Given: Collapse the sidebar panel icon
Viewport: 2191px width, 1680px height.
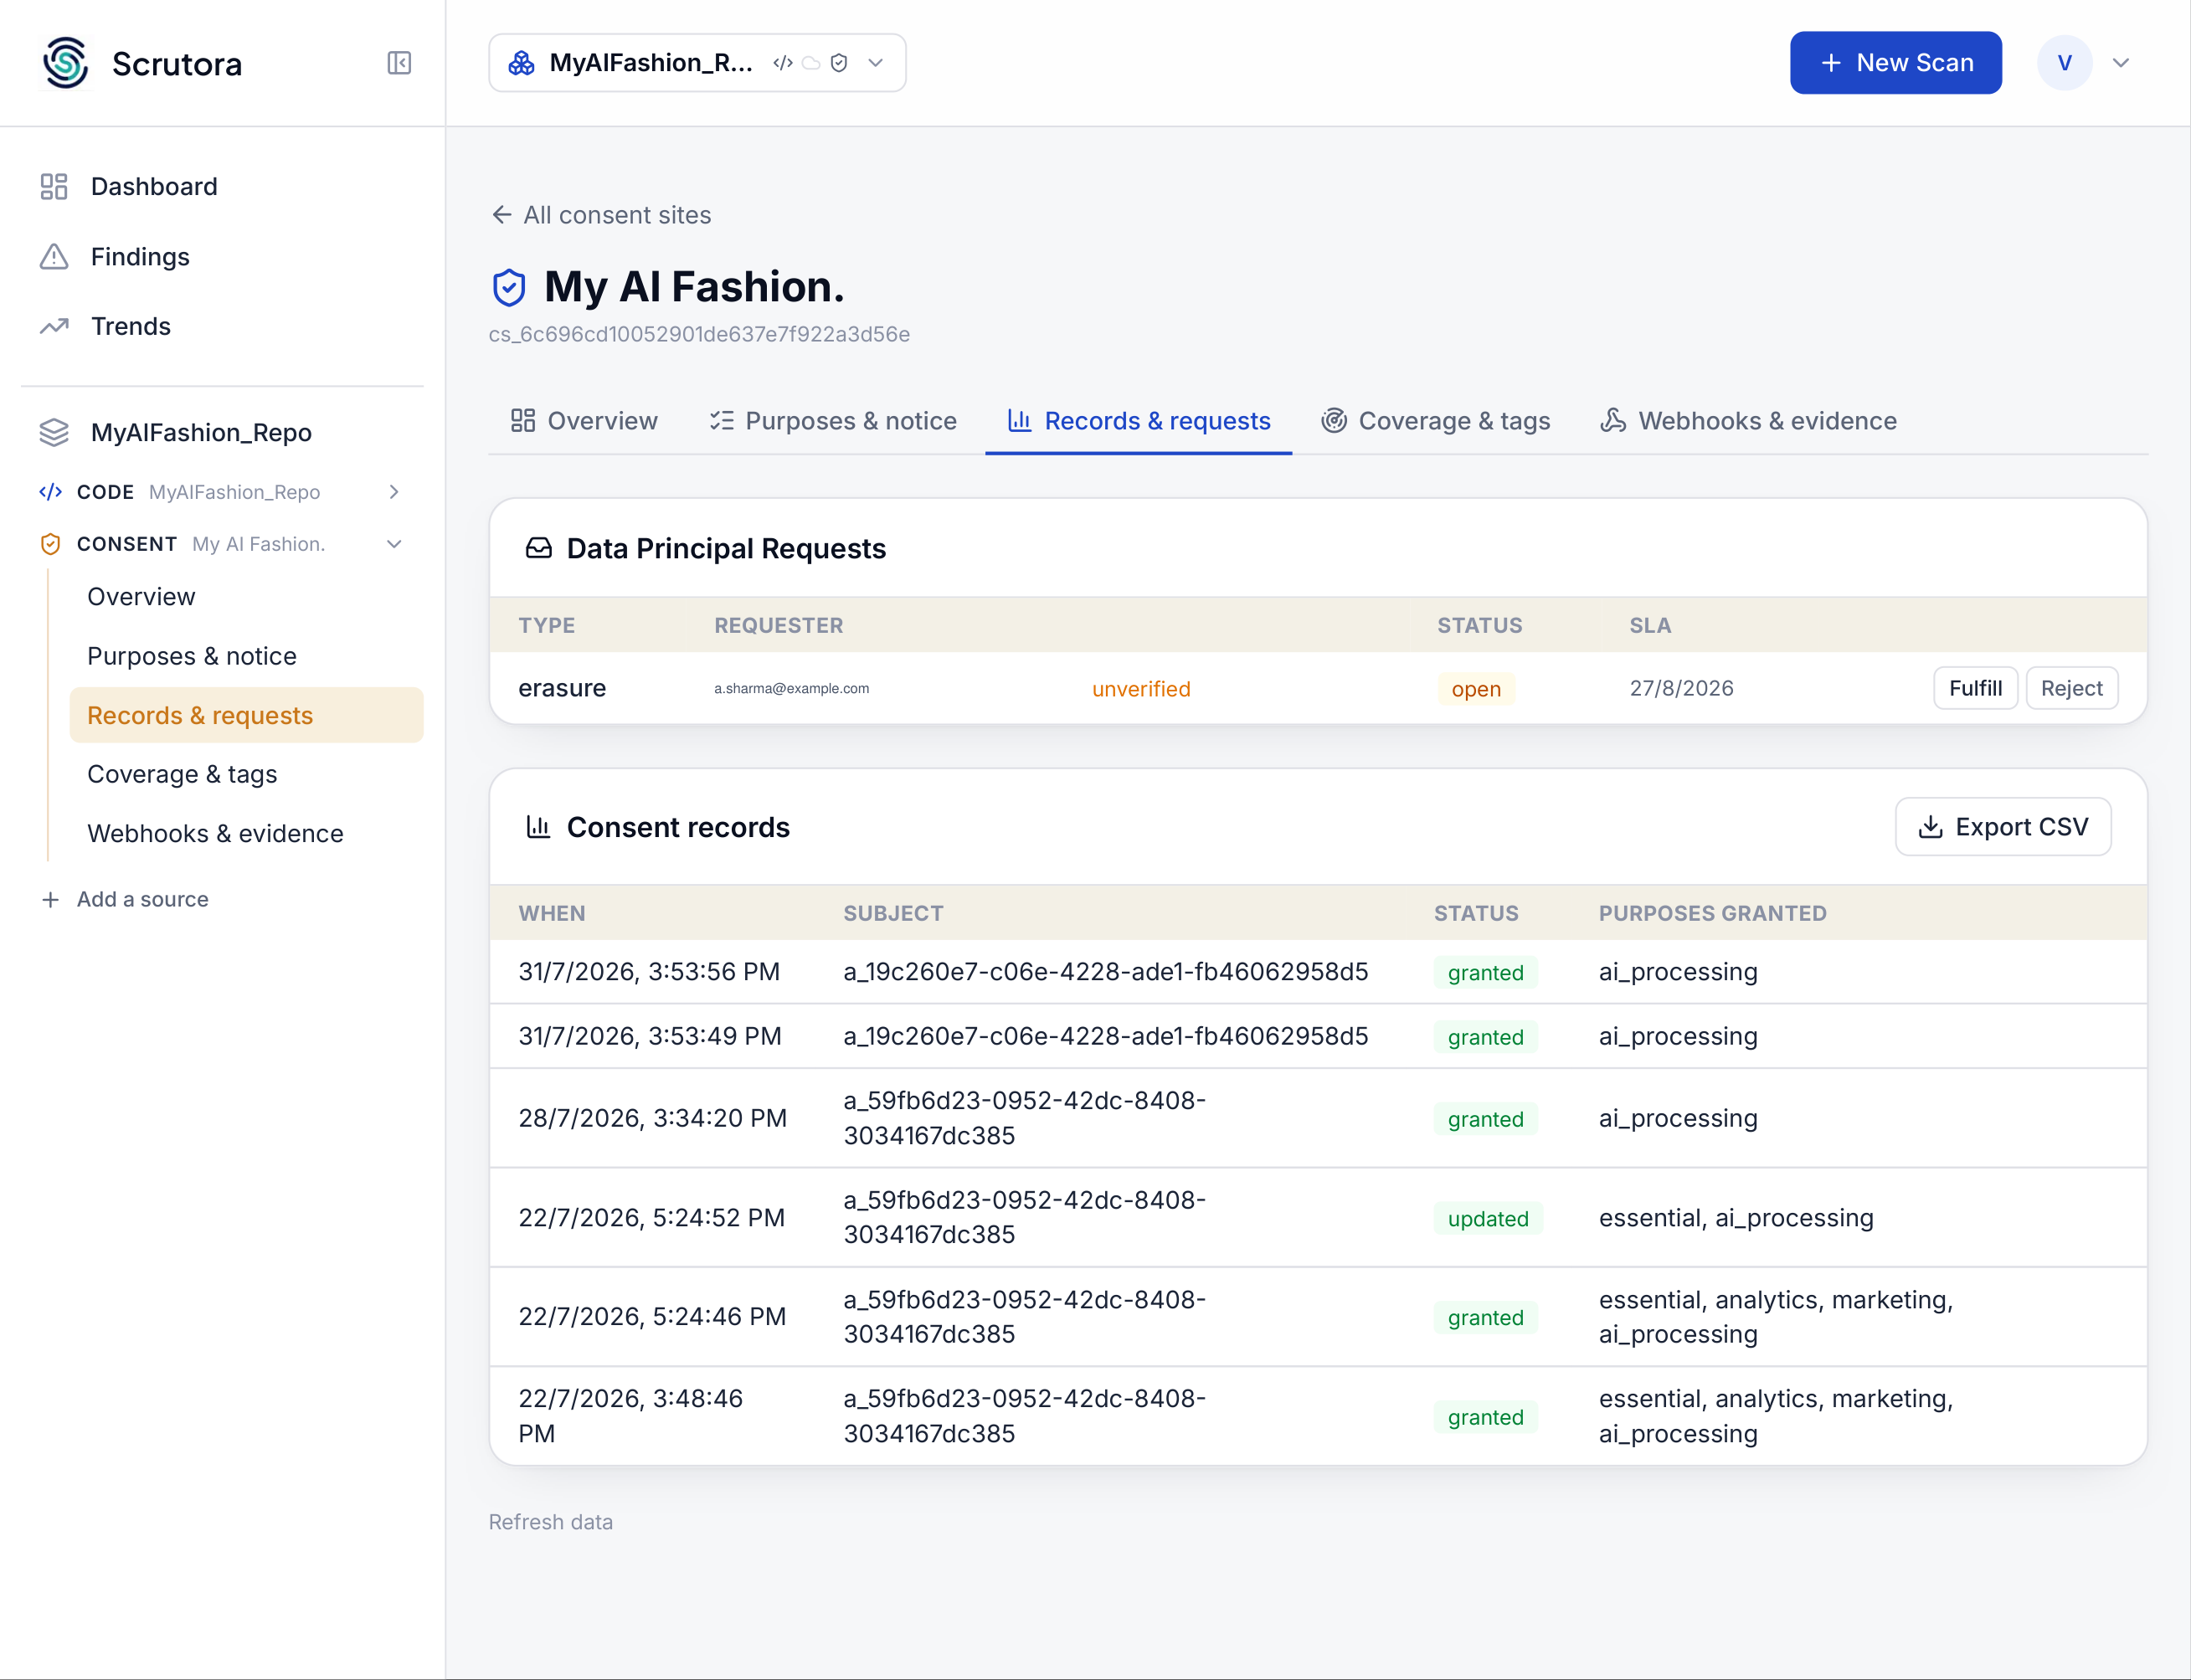Looking at the screenshot, I should click(x=399, y=63).
